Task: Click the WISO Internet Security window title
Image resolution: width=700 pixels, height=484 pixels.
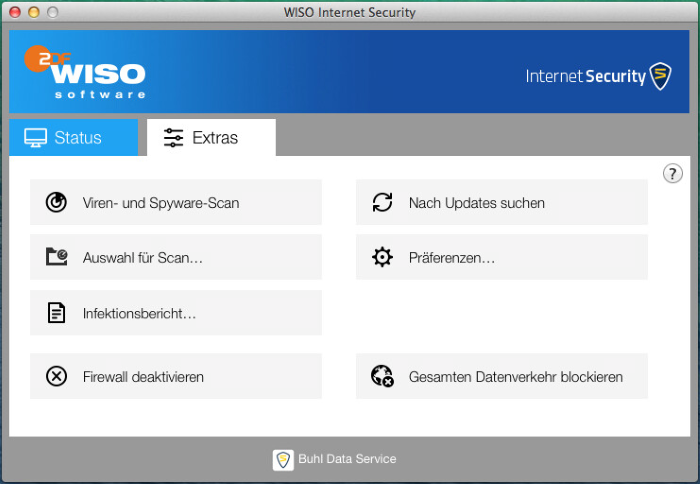Action: (350, 12)
